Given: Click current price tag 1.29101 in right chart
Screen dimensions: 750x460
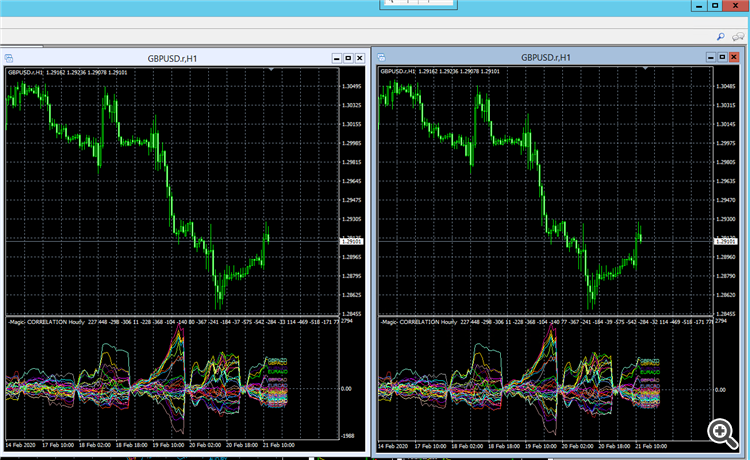Looking at the screenshot, I should [x=726, y=241].
